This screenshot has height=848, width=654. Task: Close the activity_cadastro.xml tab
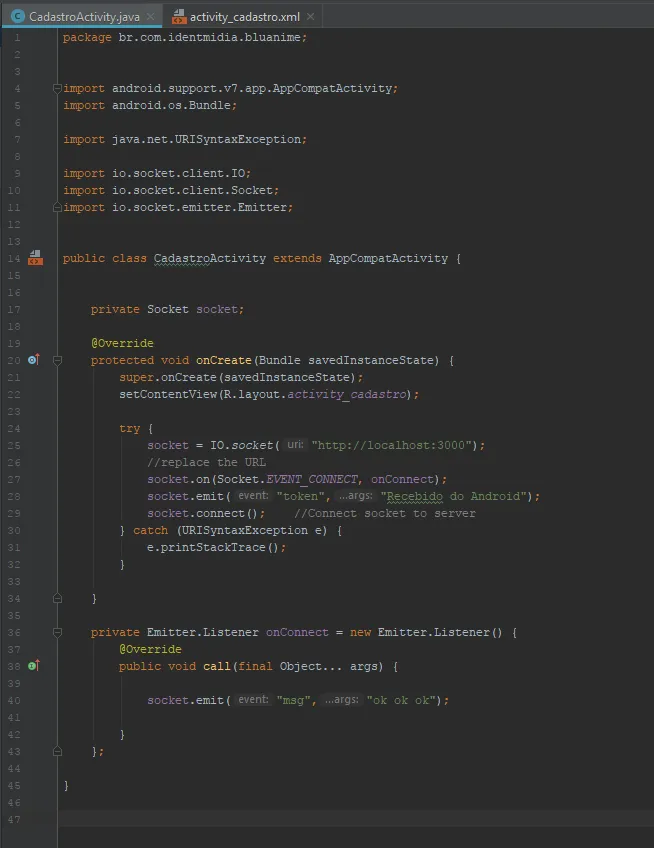pyautogui.click(x=311, y=17)
